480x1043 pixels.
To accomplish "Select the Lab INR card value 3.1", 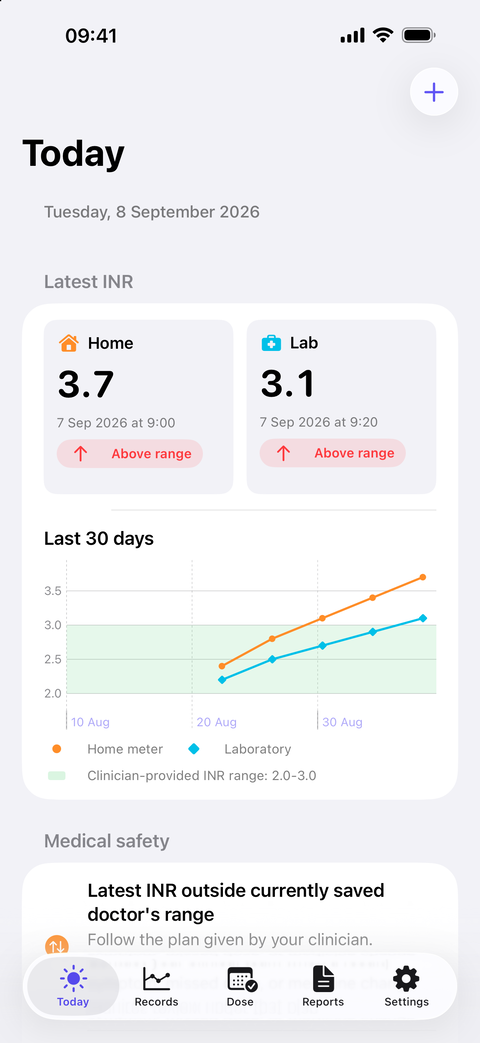I will 287,384.
